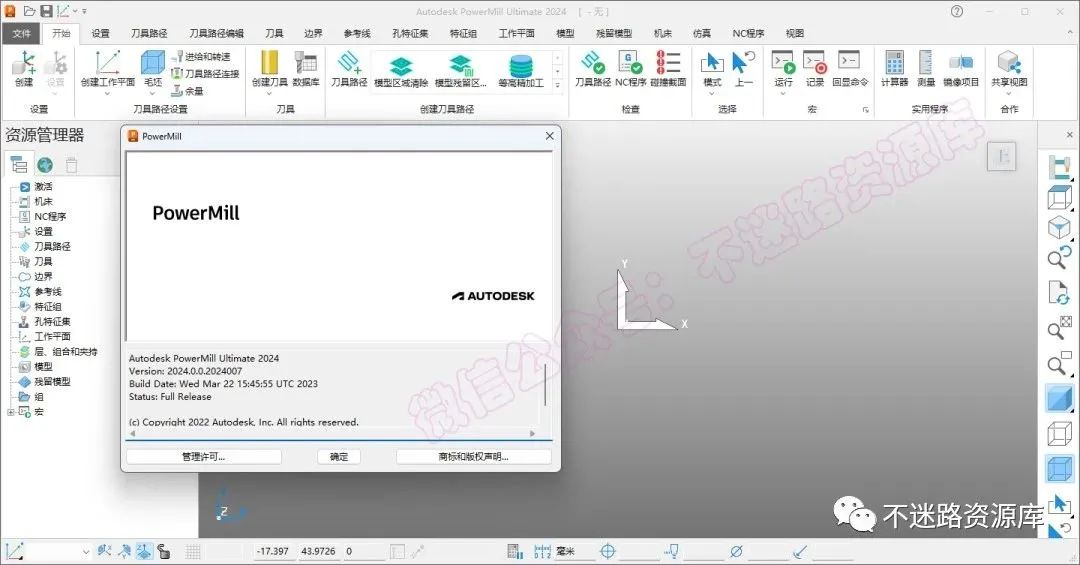Image resolution: width=1080 pixels, height=565 pixels.
Task: Click the globe icon in the explorer panel
Action: (x=45, y=165)
